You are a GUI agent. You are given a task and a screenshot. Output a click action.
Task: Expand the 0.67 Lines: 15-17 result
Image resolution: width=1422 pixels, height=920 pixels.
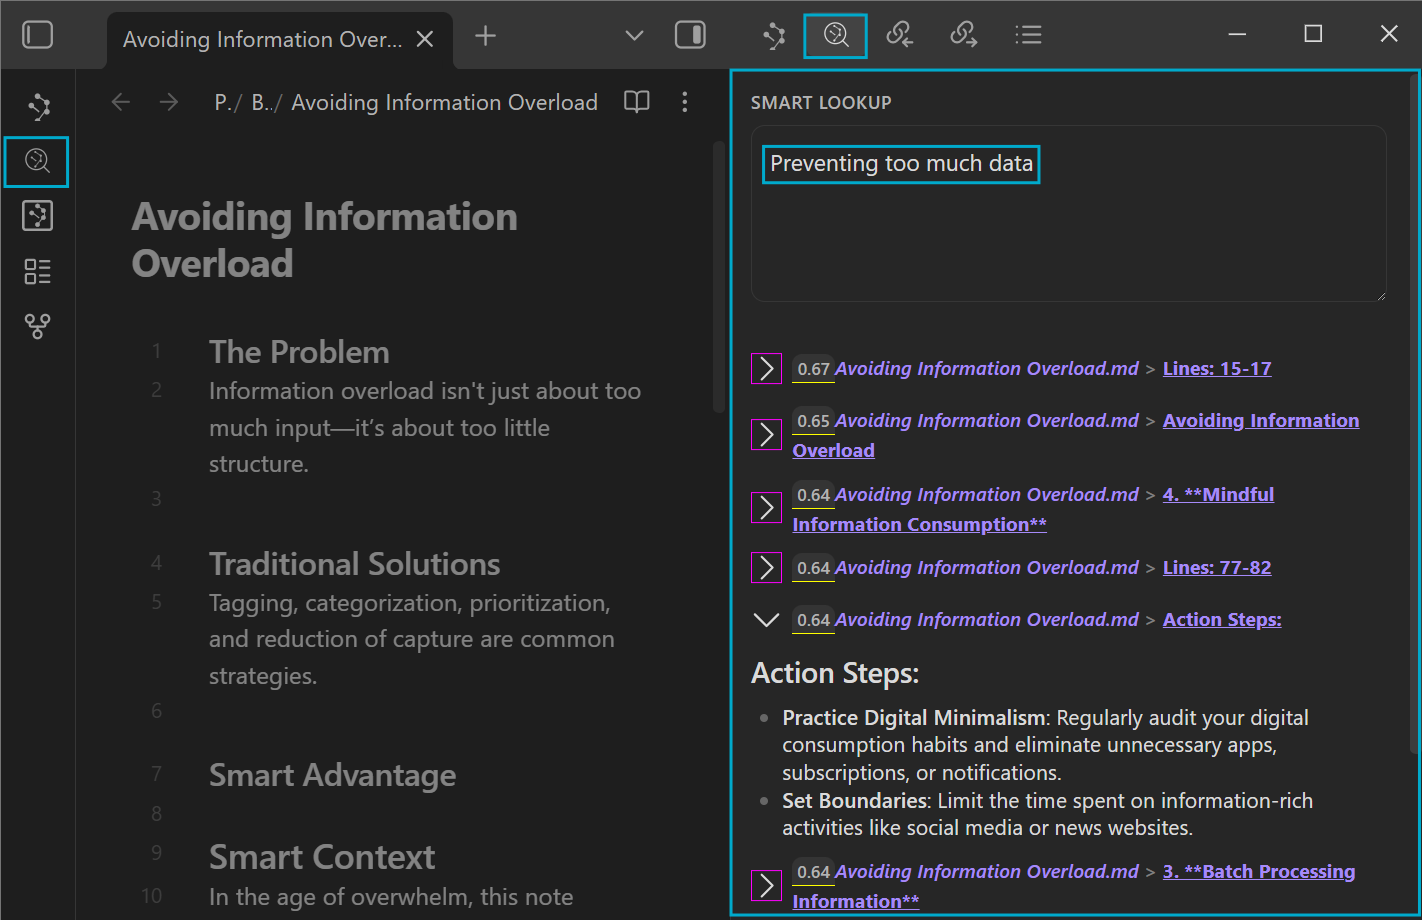(766, 369)
